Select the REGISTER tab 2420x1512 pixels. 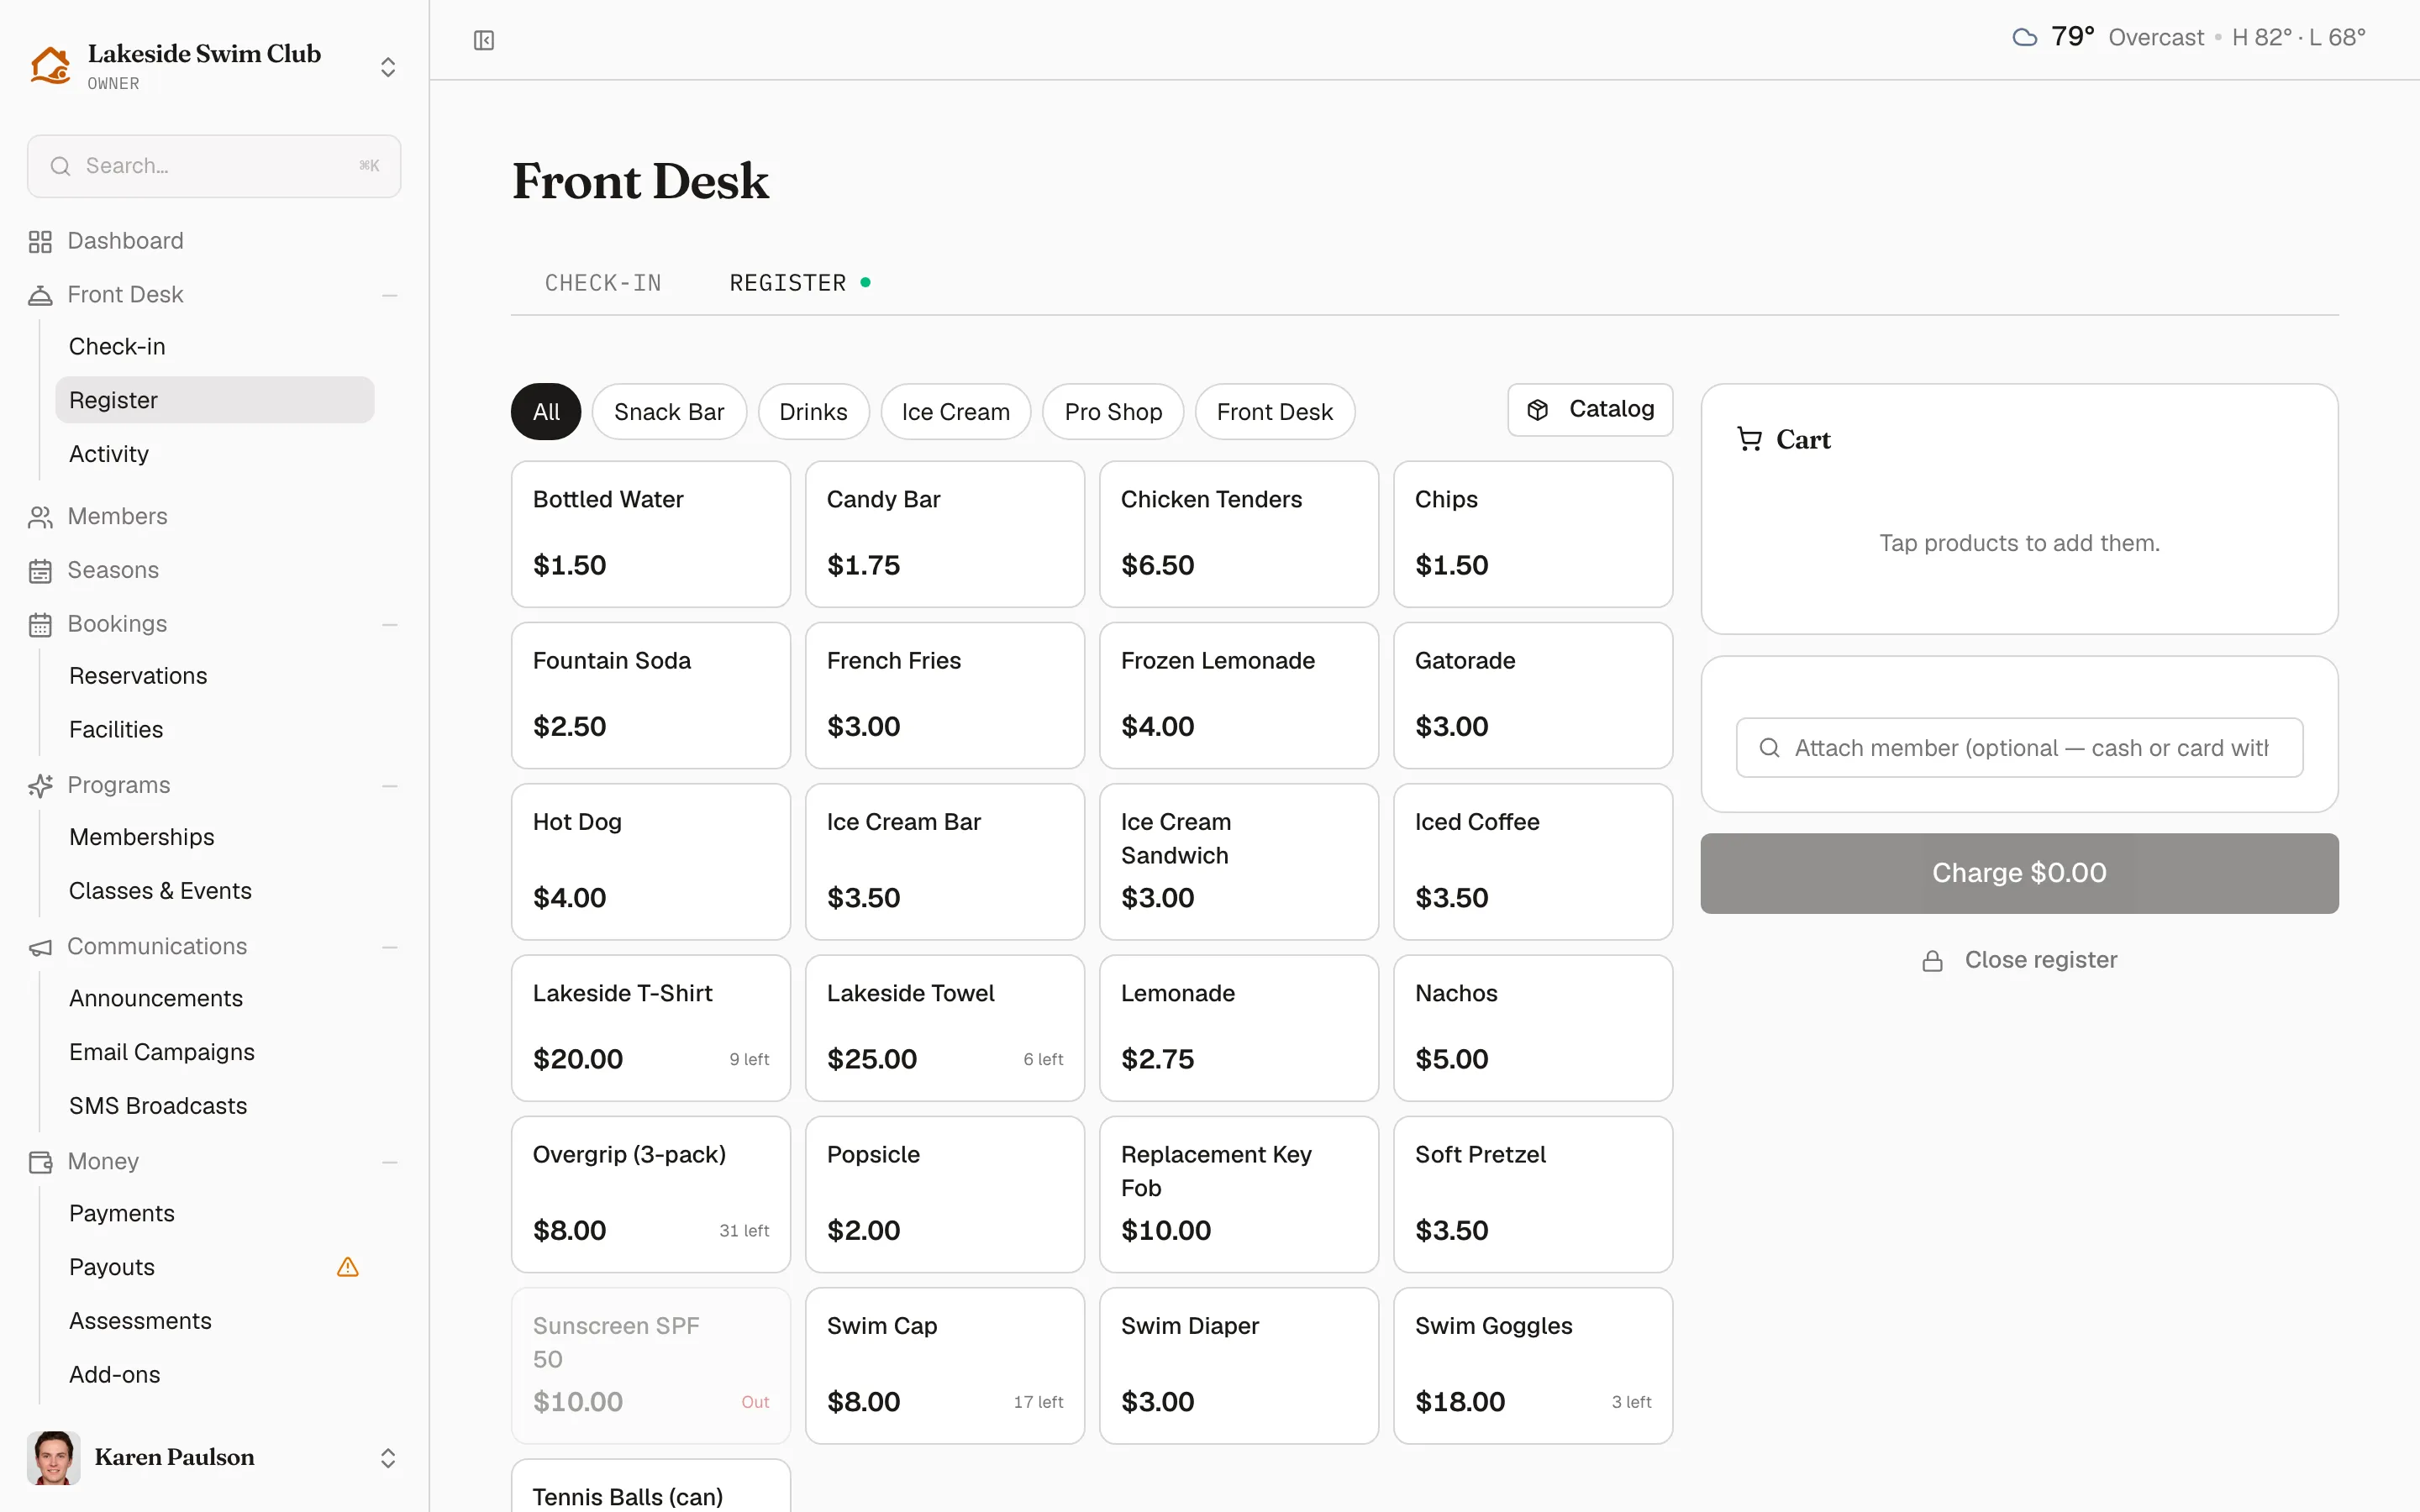pyautogui.click(x=799, y=283)
